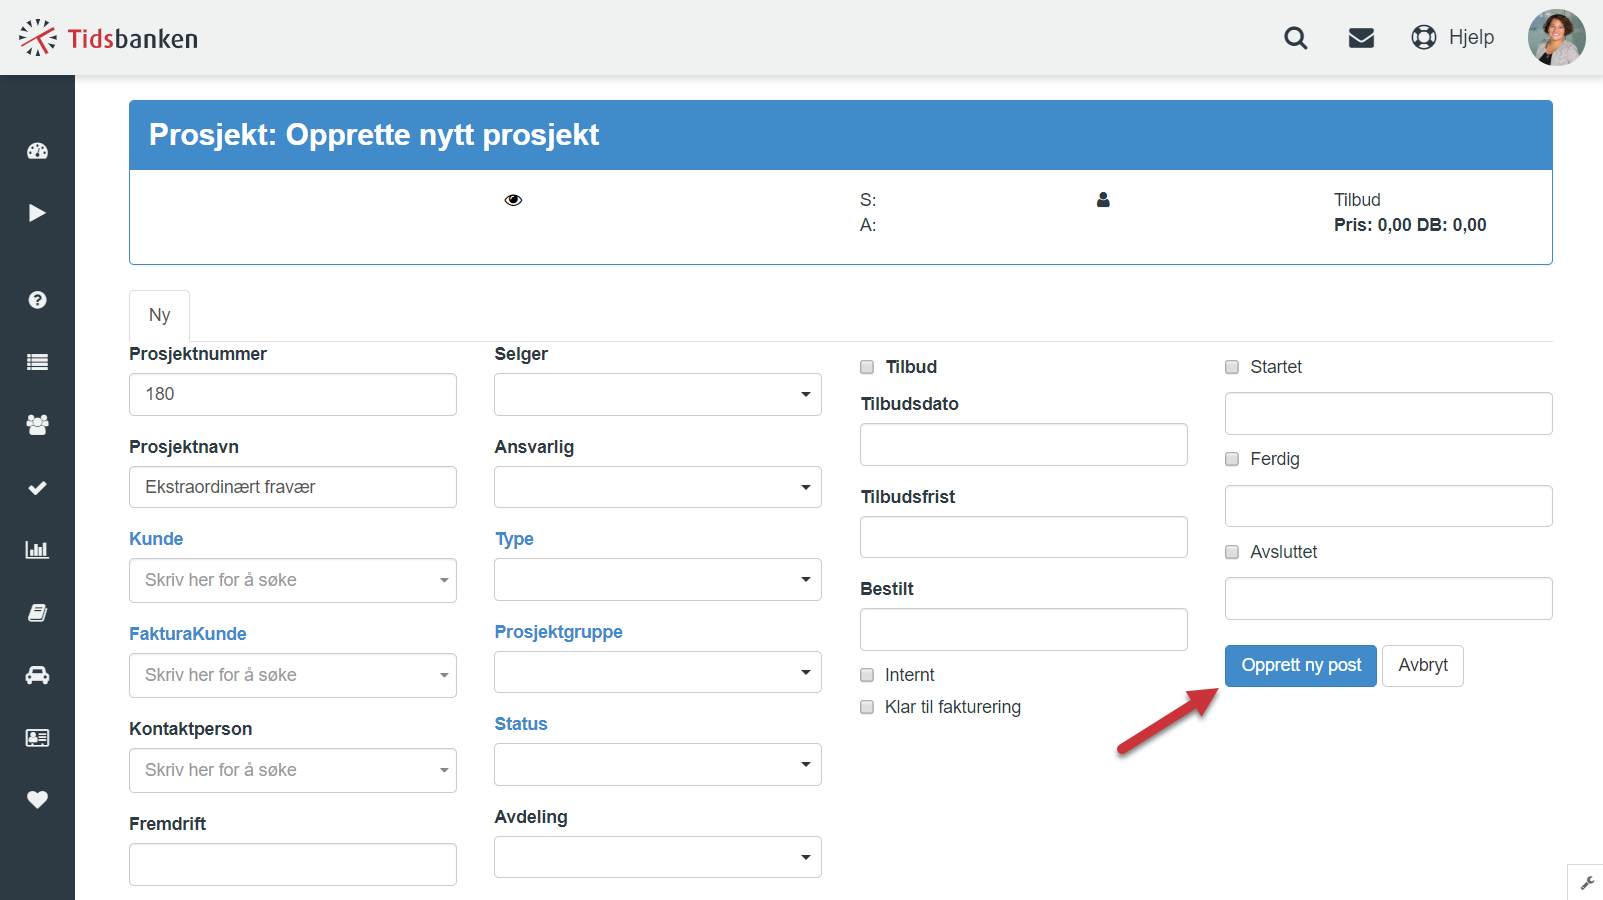The image size is (1603, 900).
Task: Follow the FakturaKunde label link
Action: [x=188, y=634]
